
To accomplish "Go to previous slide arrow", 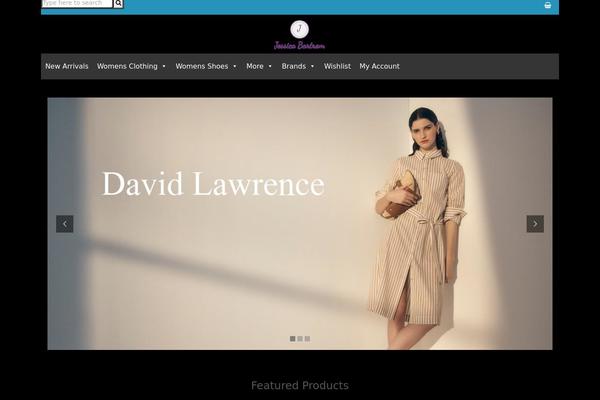I will pos(65,224).
